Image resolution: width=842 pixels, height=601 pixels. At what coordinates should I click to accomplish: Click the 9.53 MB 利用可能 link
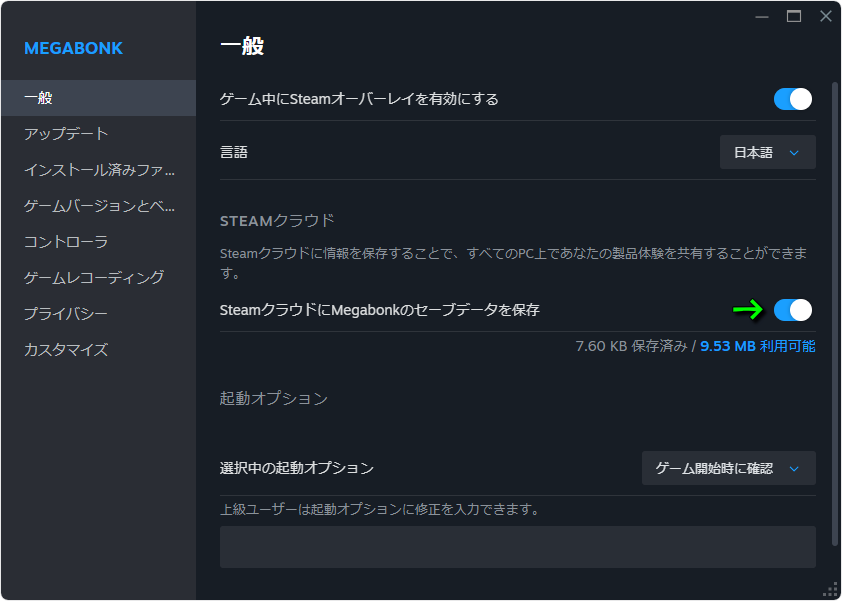coord(757,346)
